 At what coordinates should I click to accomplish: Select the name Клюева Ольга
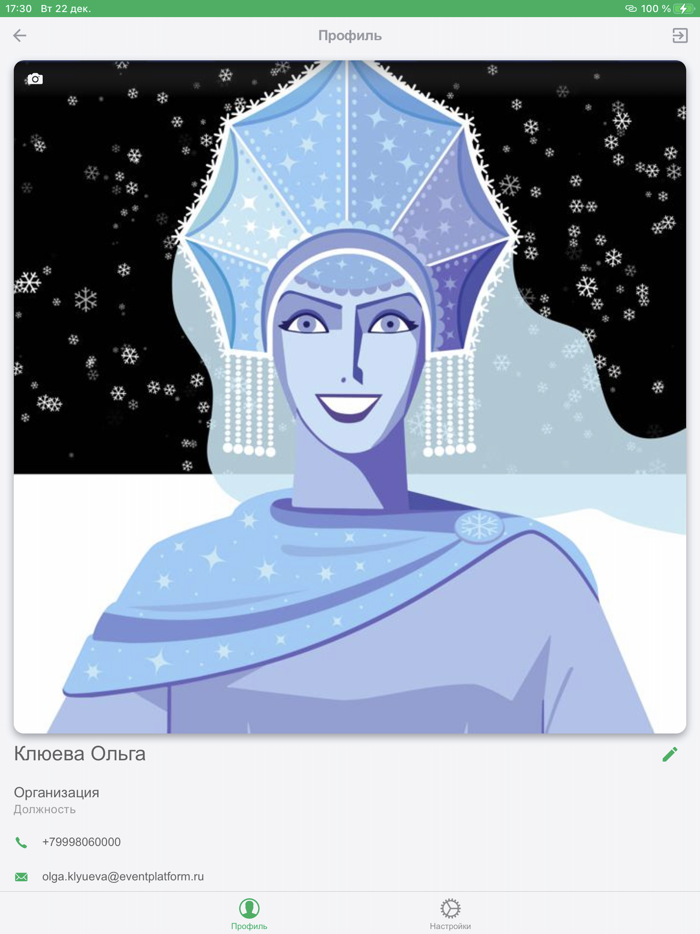pyautogui.click(x=80, y=754)
